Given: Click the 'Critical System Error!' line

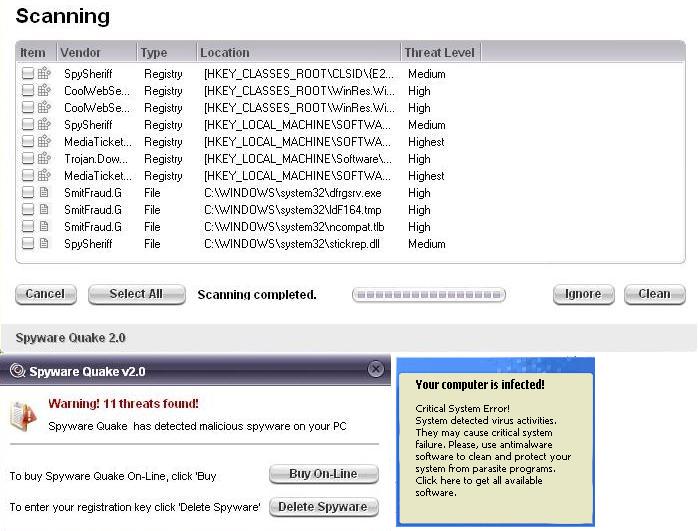Looking at the screenshot, I should pos(462,408).
